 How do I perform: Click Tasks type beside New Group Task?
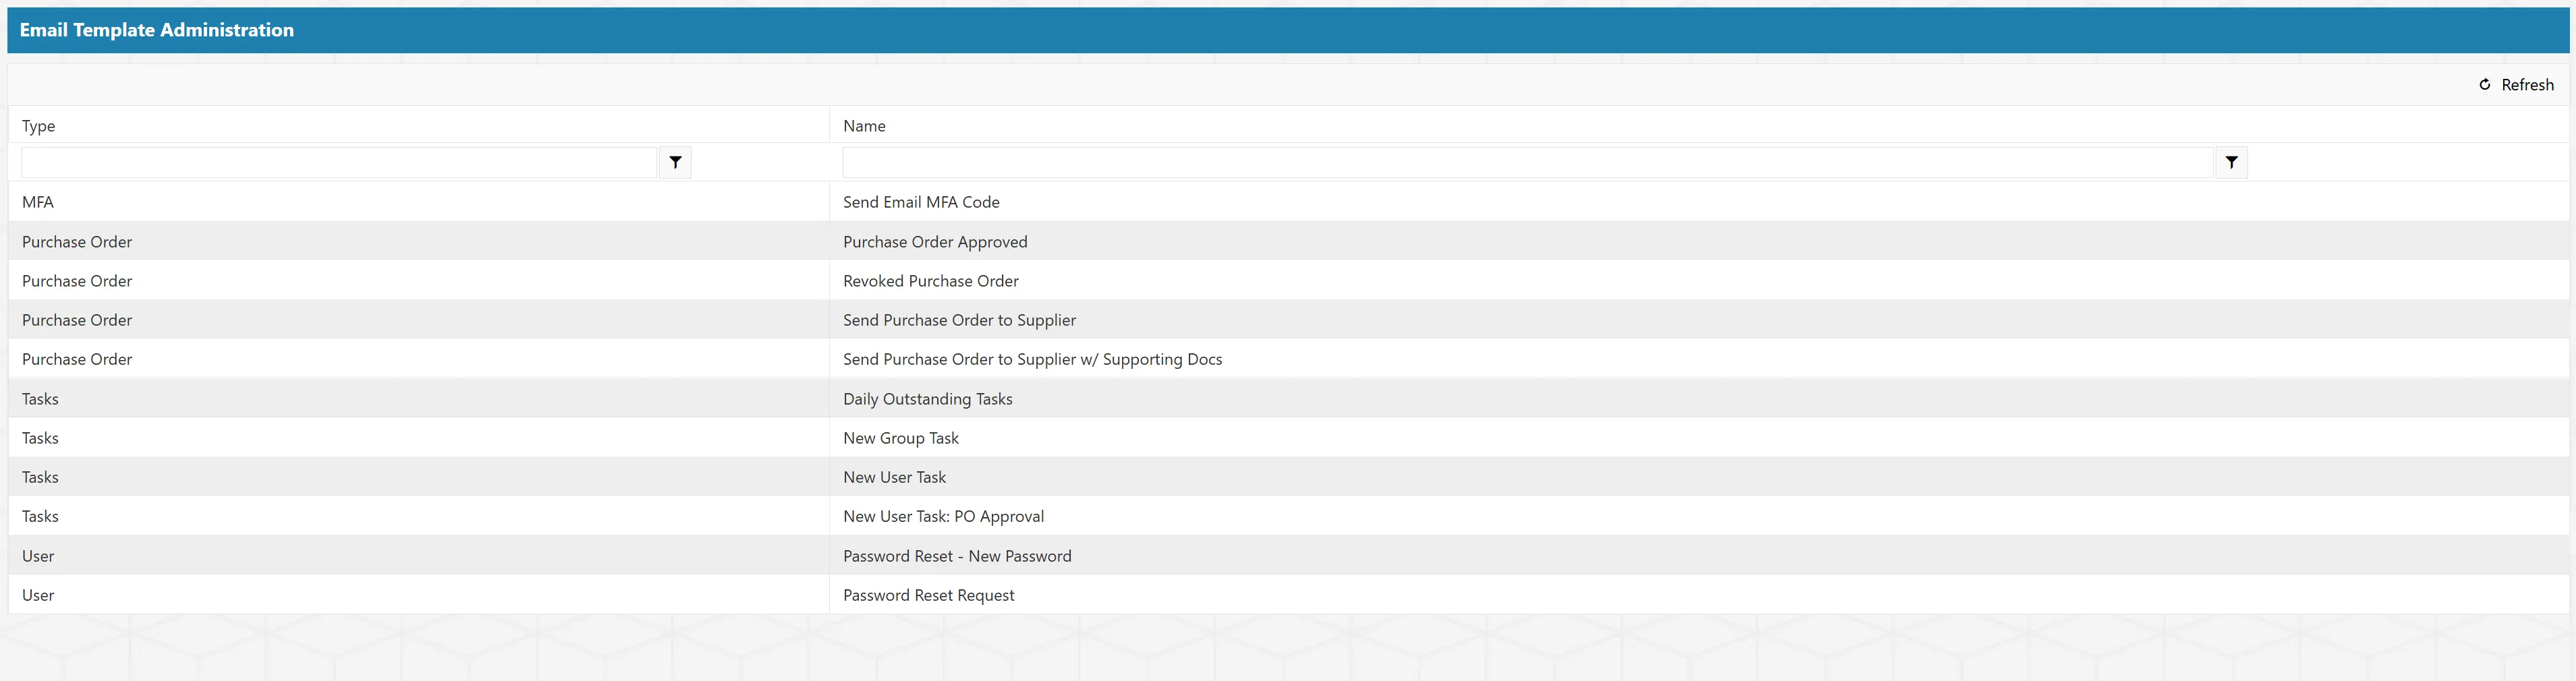40,438
